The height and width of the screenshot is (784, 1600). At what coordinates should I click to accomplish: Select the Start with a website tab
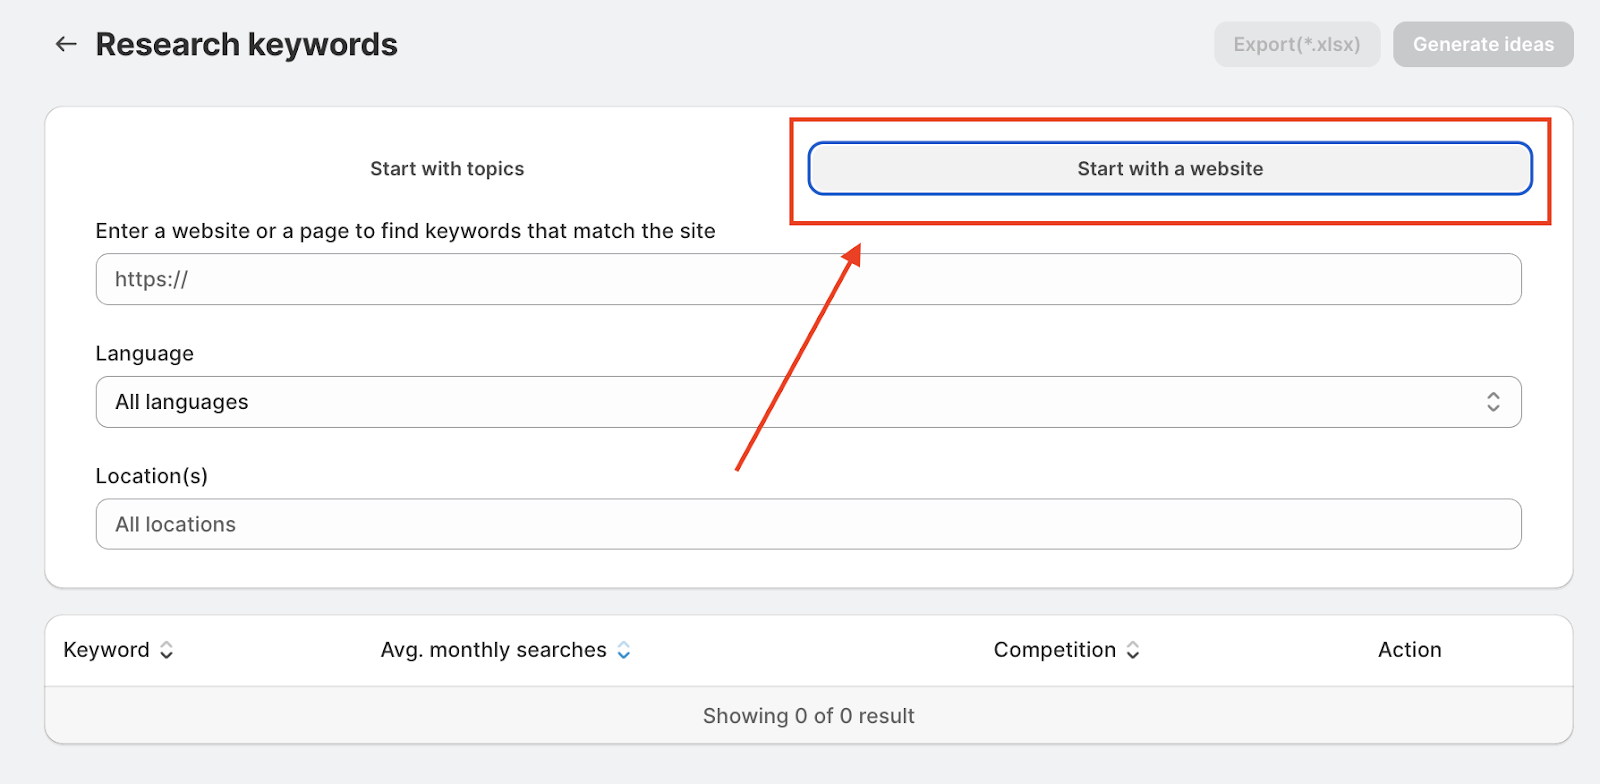pos(1170,169)
